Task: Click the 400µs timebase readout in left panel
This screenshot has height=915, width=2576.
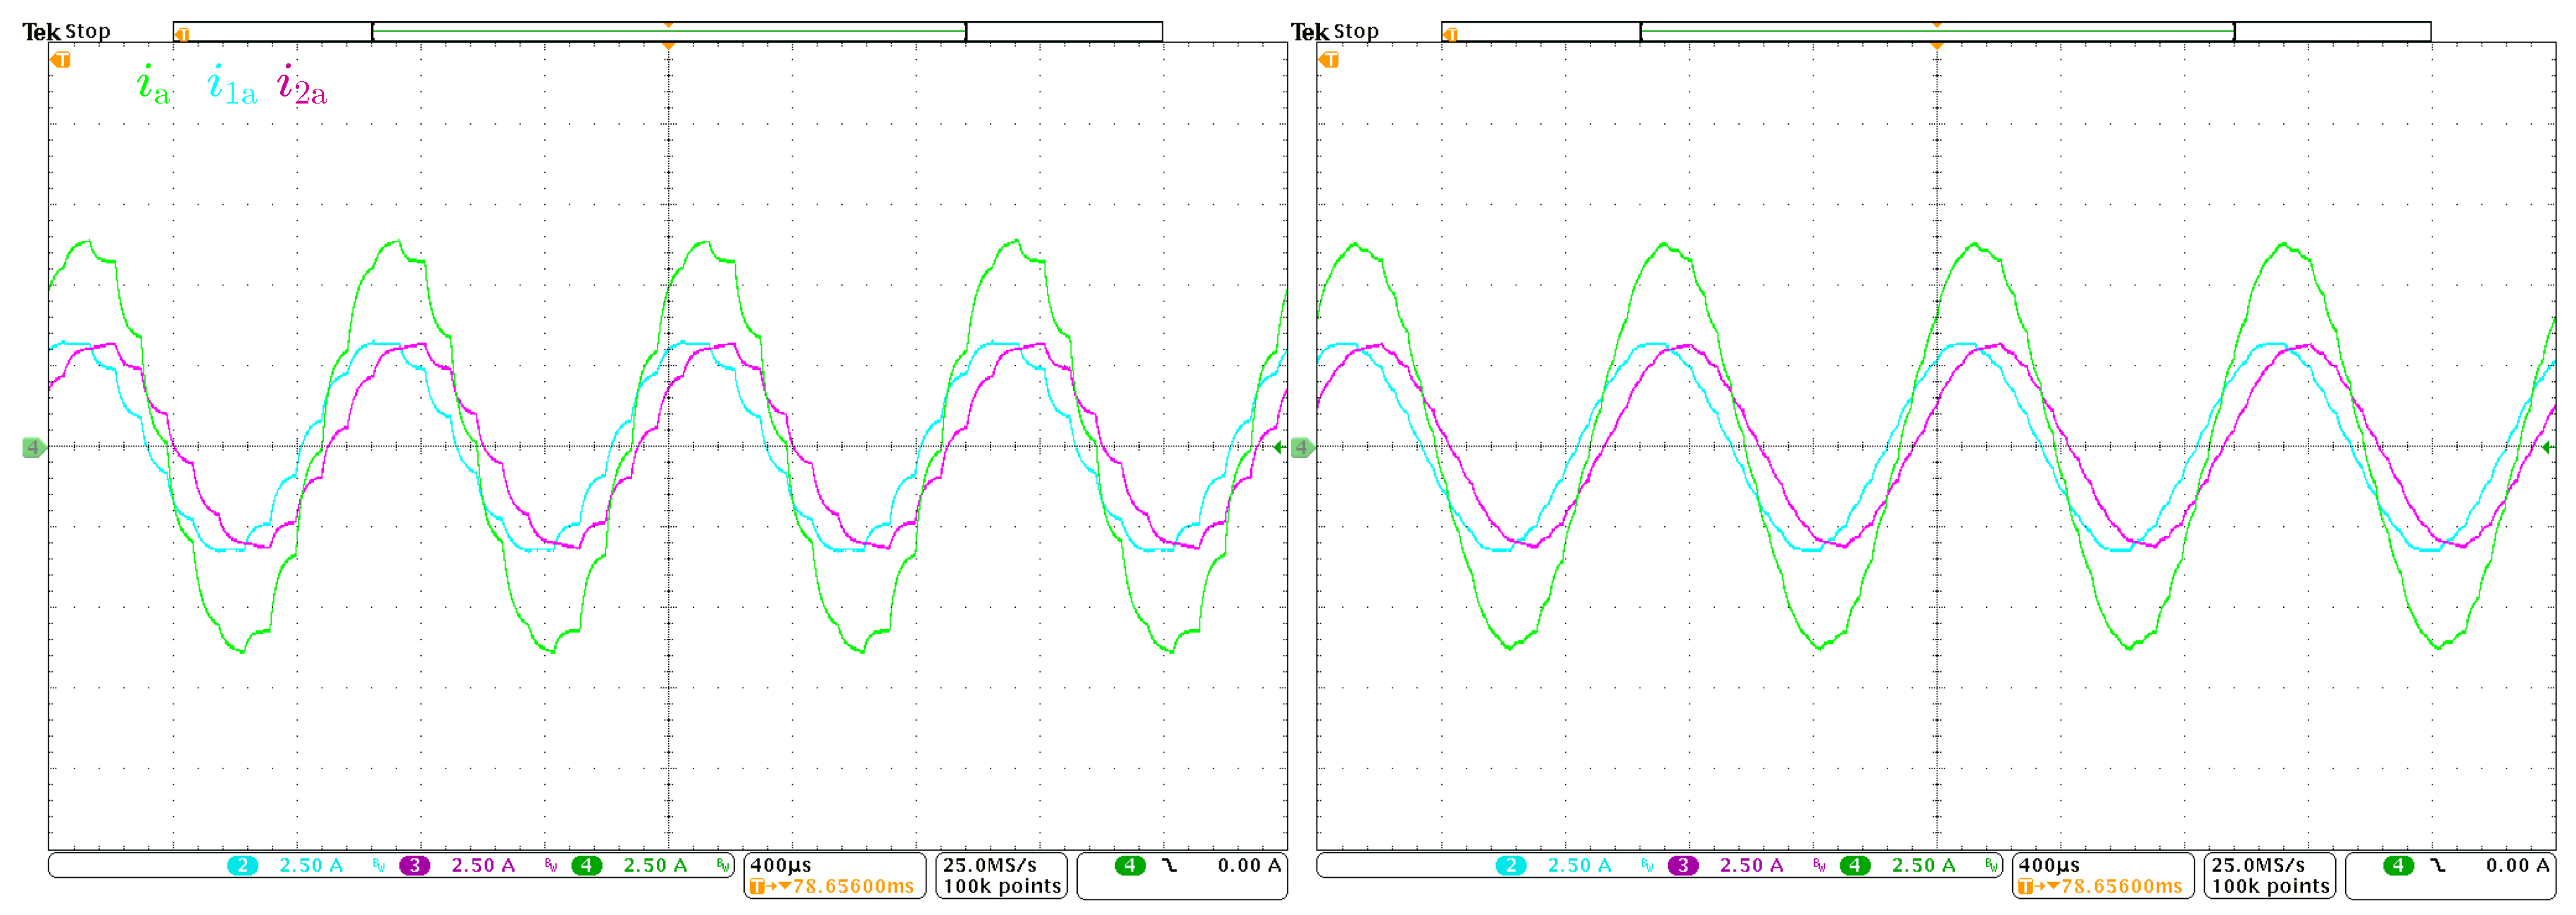Action: coord(781,866)
